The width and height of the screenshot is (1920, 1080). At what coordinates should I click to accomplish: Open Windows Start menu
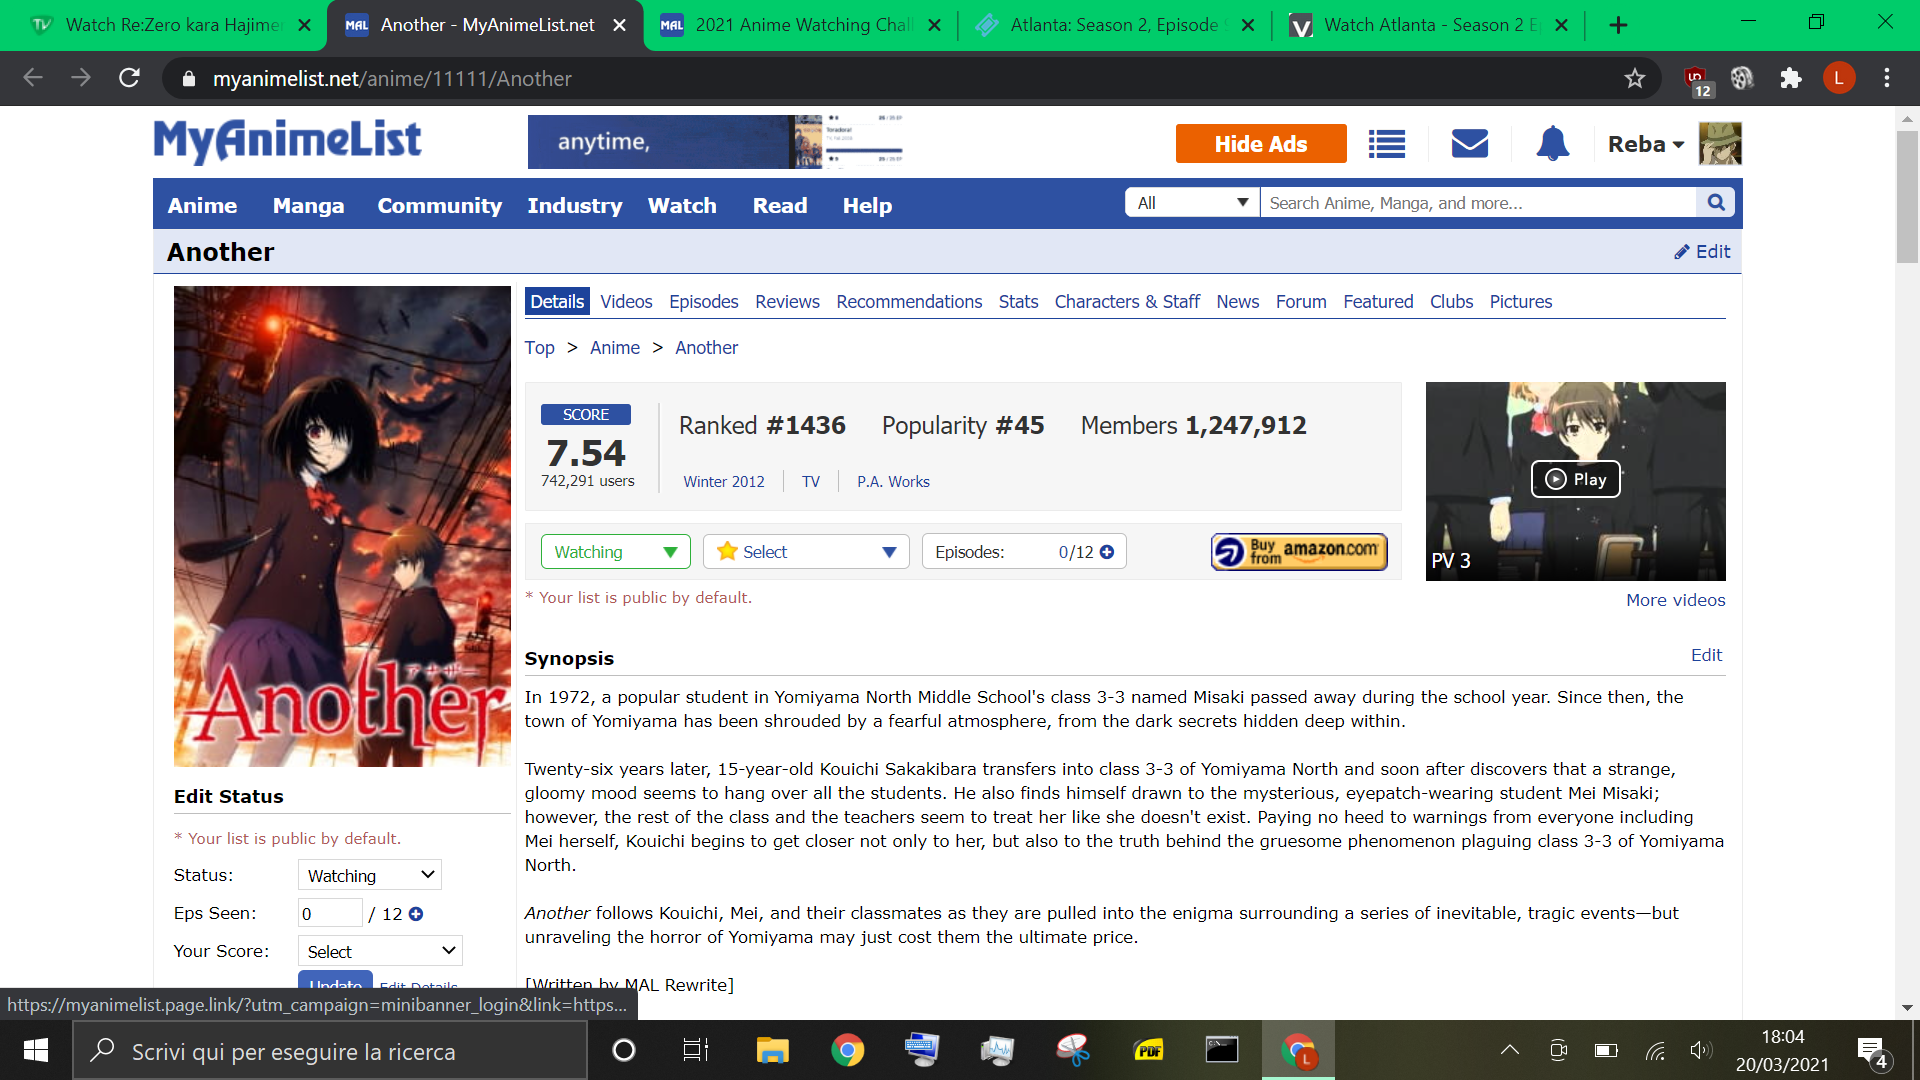36,1050
